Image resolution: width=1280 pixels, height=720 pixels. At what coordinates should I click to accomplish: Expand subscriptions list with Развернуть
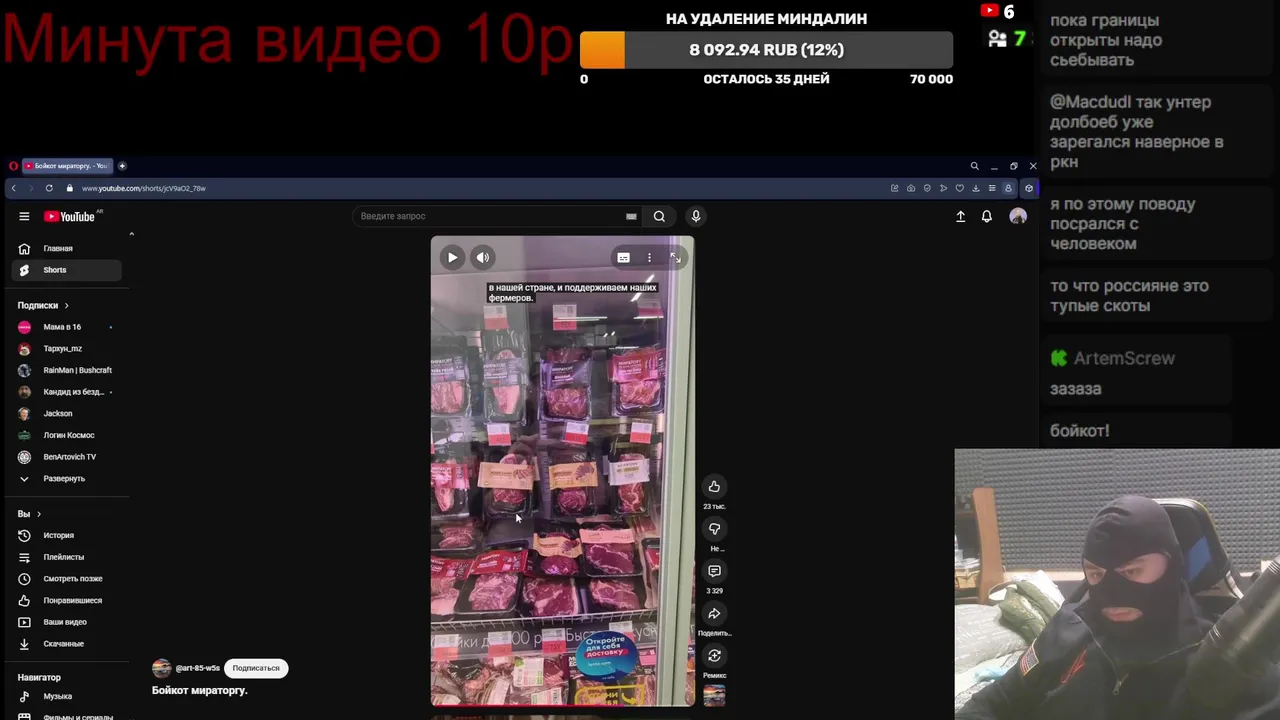pyautogui.click(x=67, y=478)
